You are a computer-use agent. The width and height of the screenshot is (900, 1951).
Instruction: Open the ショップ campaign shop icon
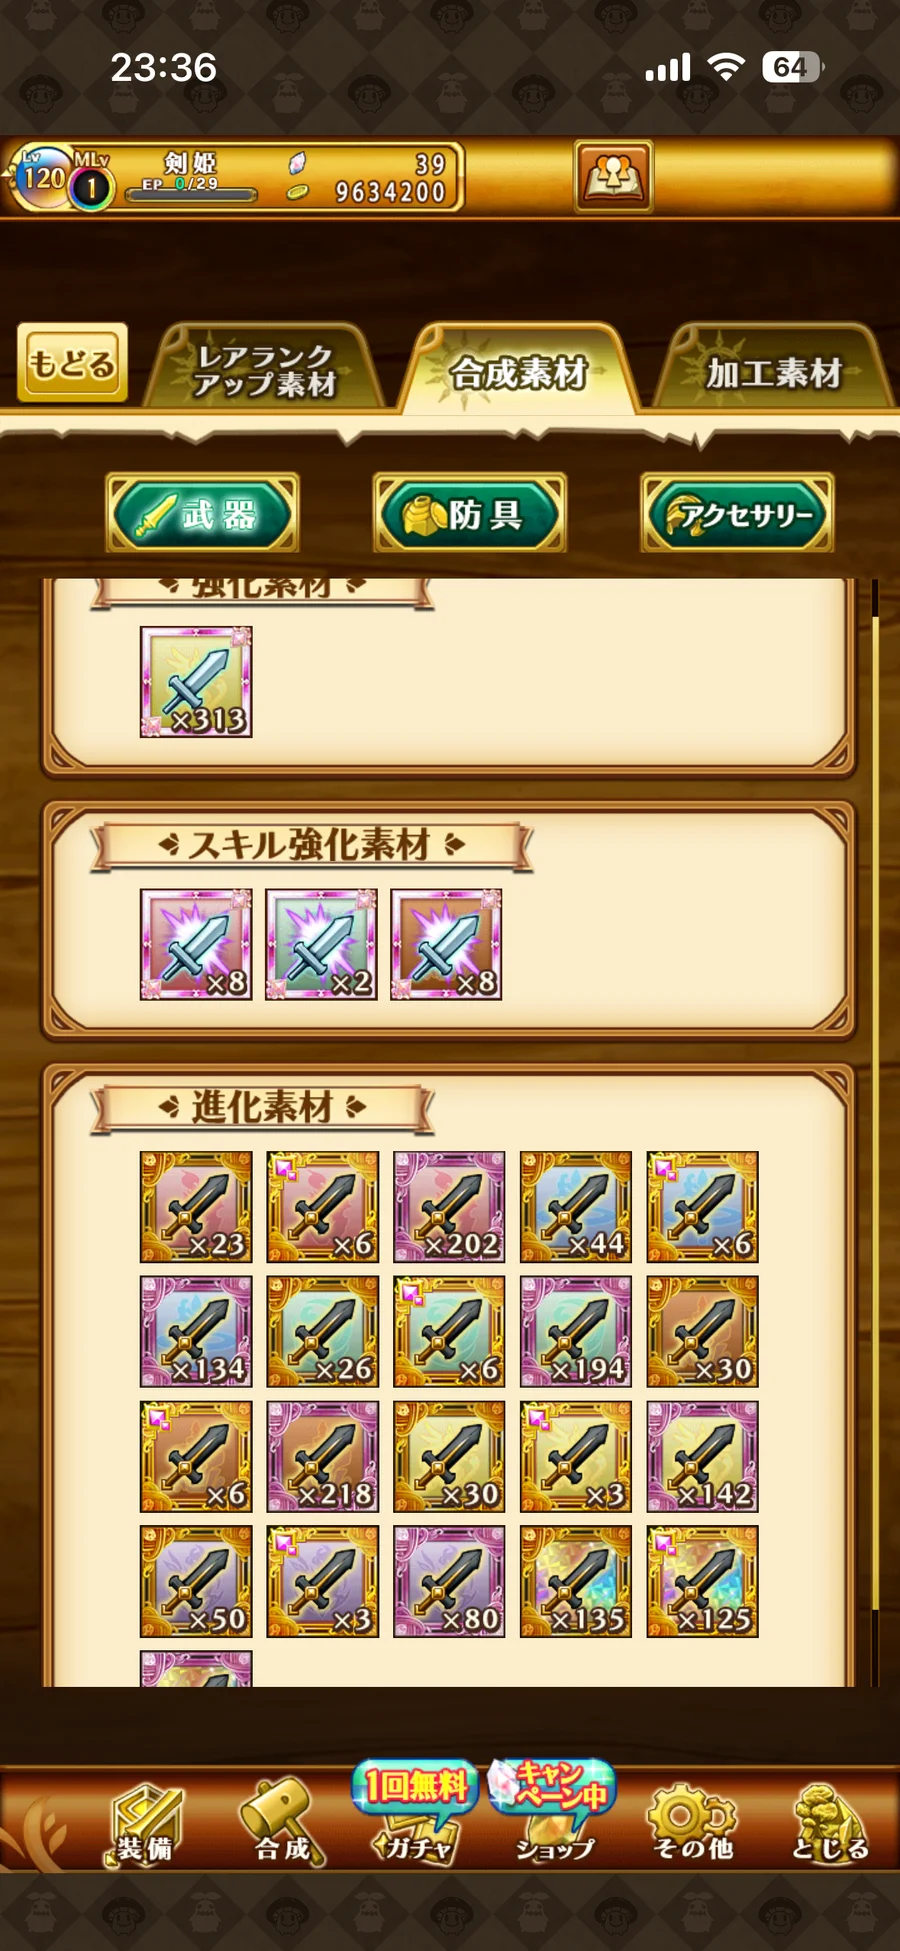pos(553,1812)
